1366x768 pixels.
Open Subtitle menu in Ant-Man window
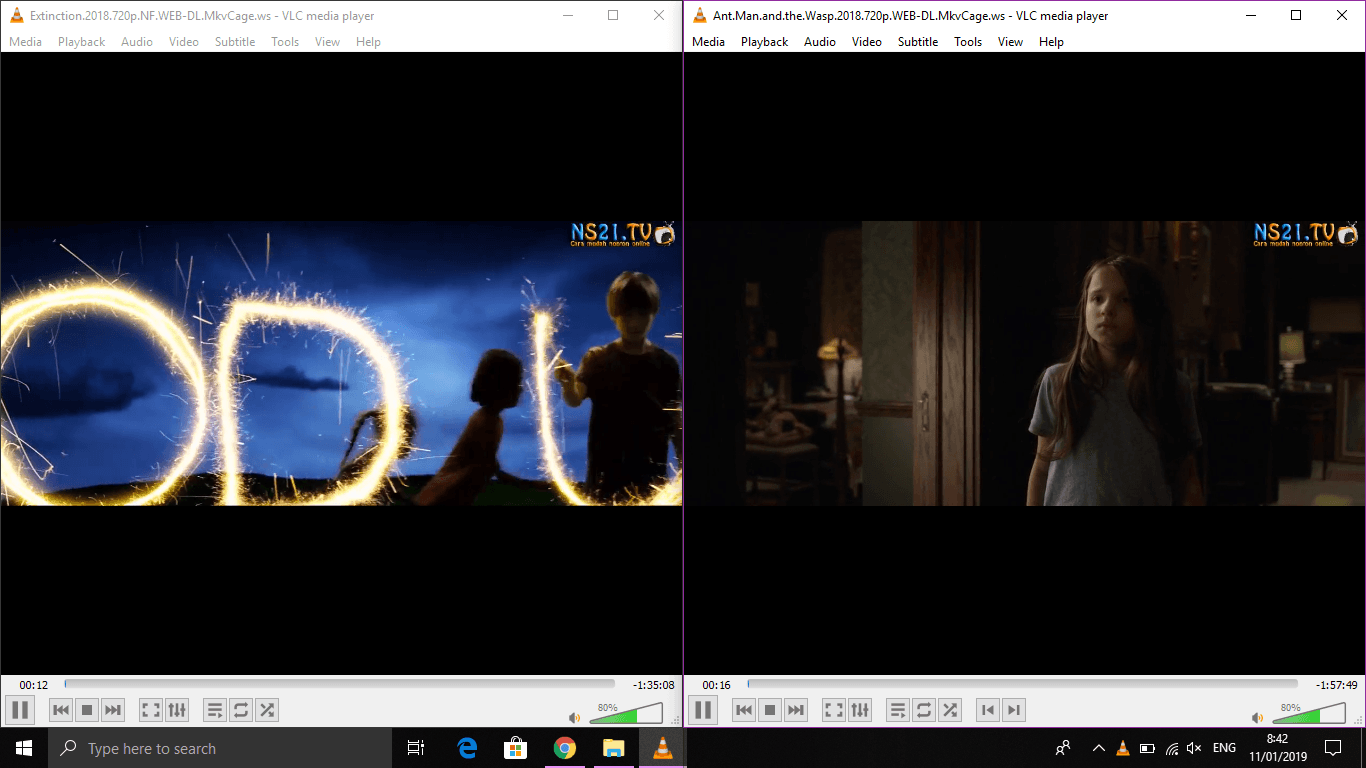918,42
